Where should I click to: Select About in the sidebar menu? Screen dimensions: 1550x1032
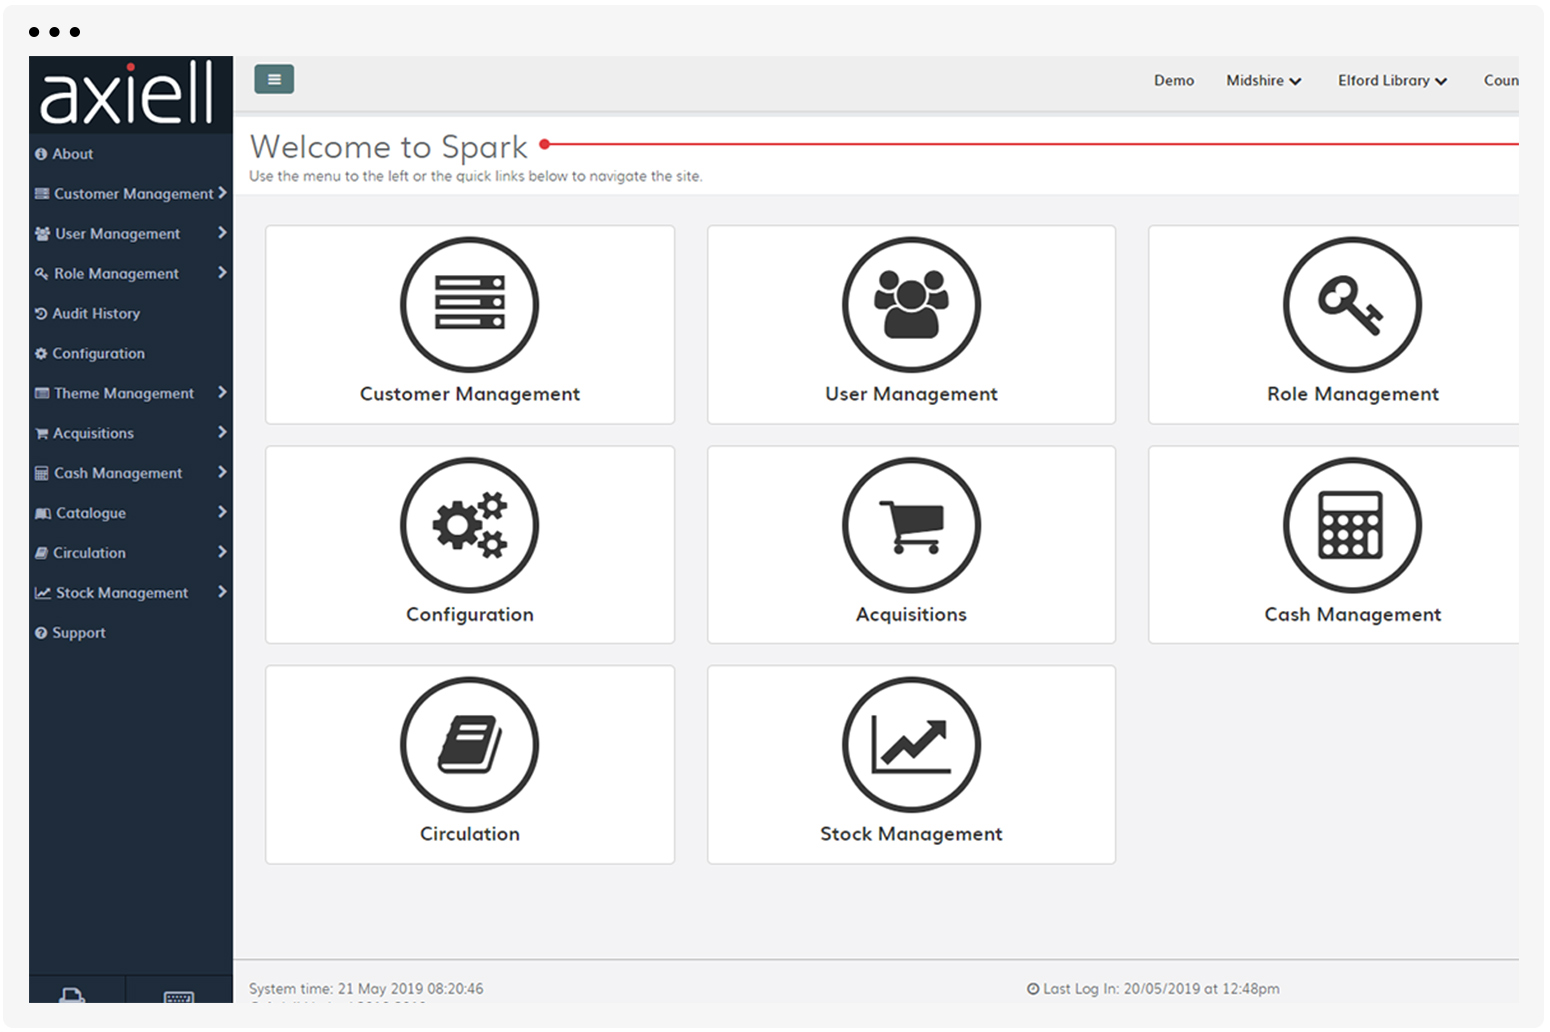[x=72, y=154]
